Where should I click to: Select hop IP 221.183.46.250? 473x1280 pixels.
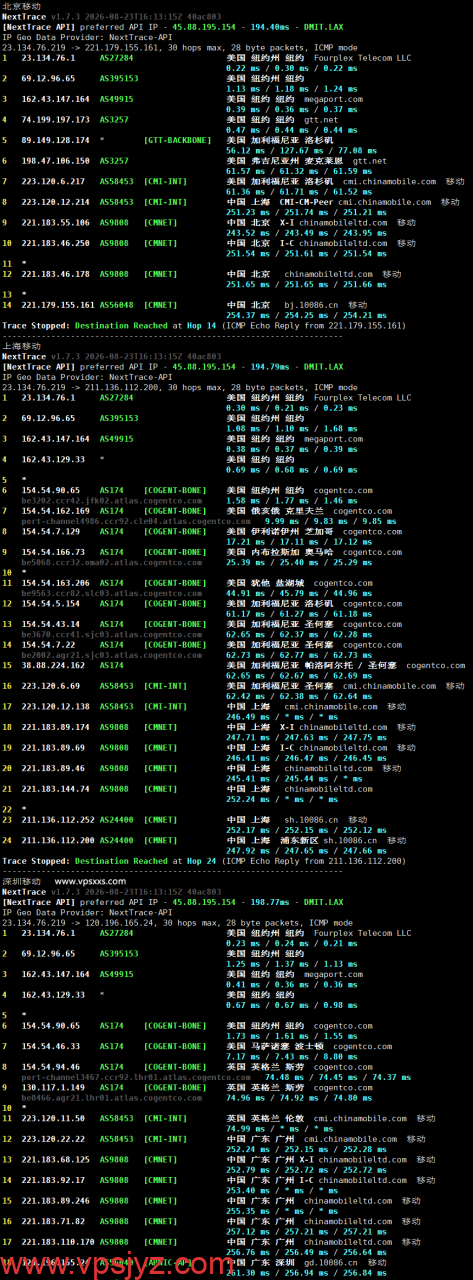tap(55, 243)
